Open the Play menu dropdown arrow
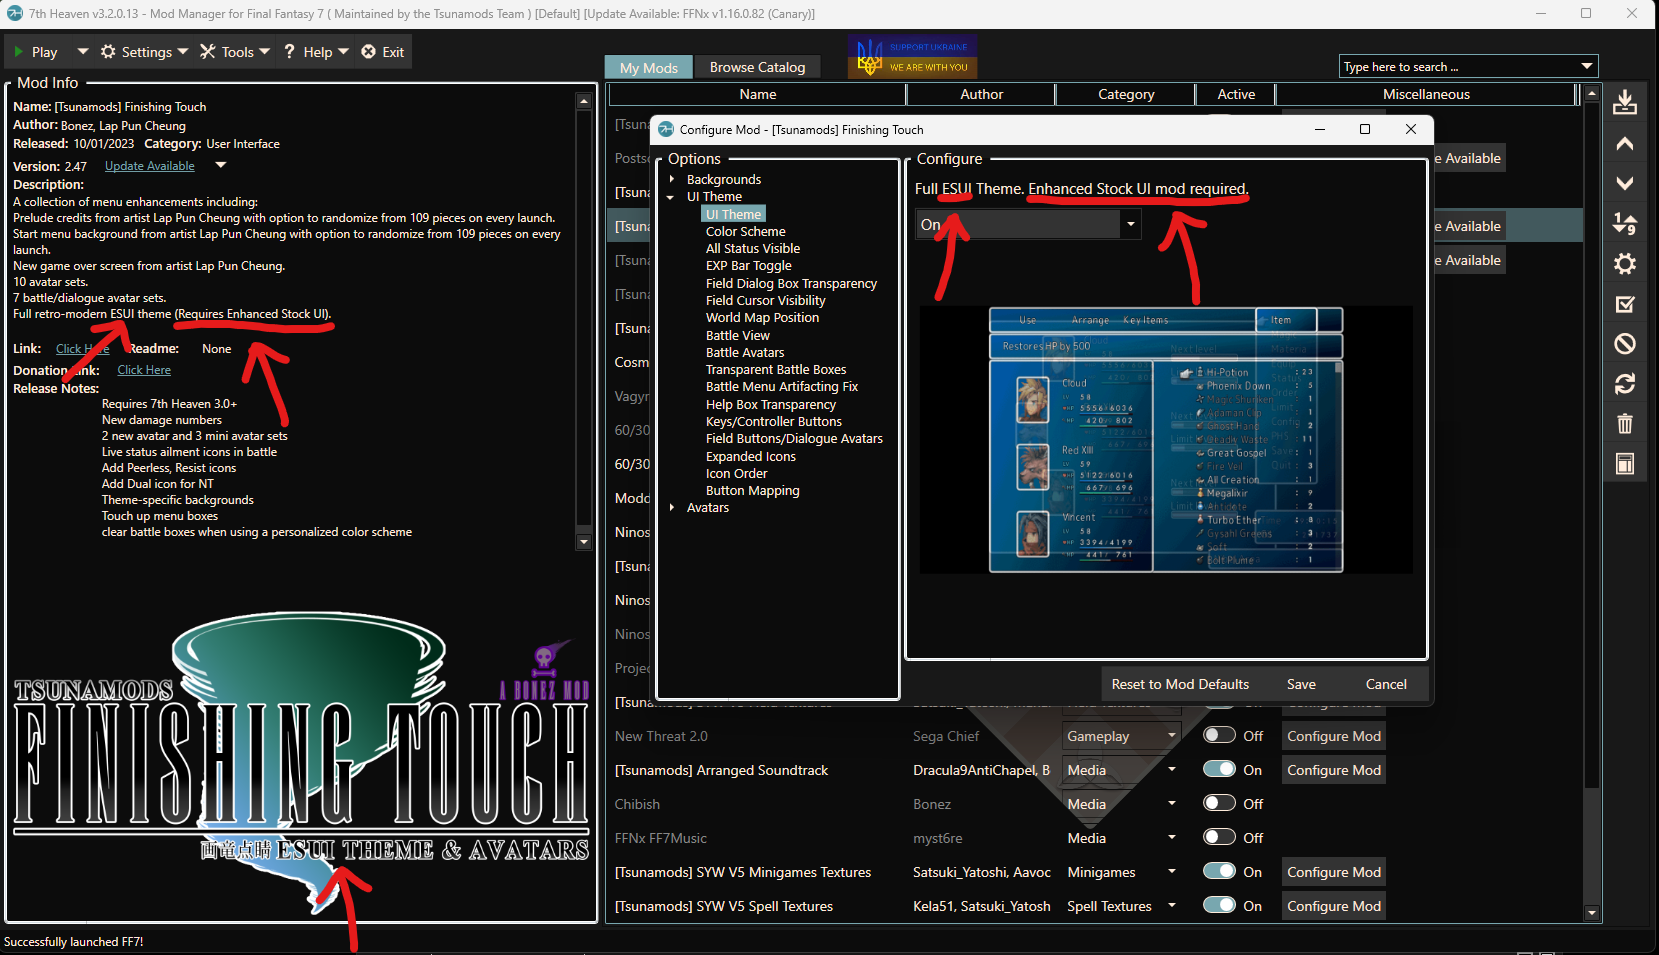This screenshot has height=955, width=1659. (83, 51)
